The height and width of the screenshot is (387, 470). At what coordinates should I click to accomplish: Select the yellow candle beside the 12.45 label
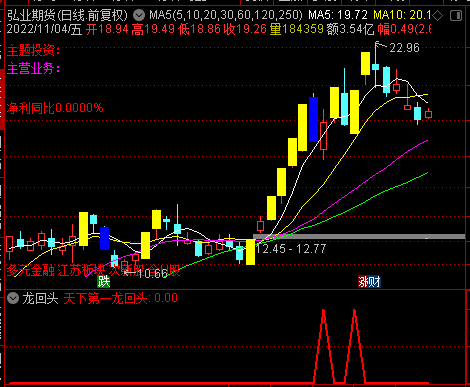pos(250,252)
